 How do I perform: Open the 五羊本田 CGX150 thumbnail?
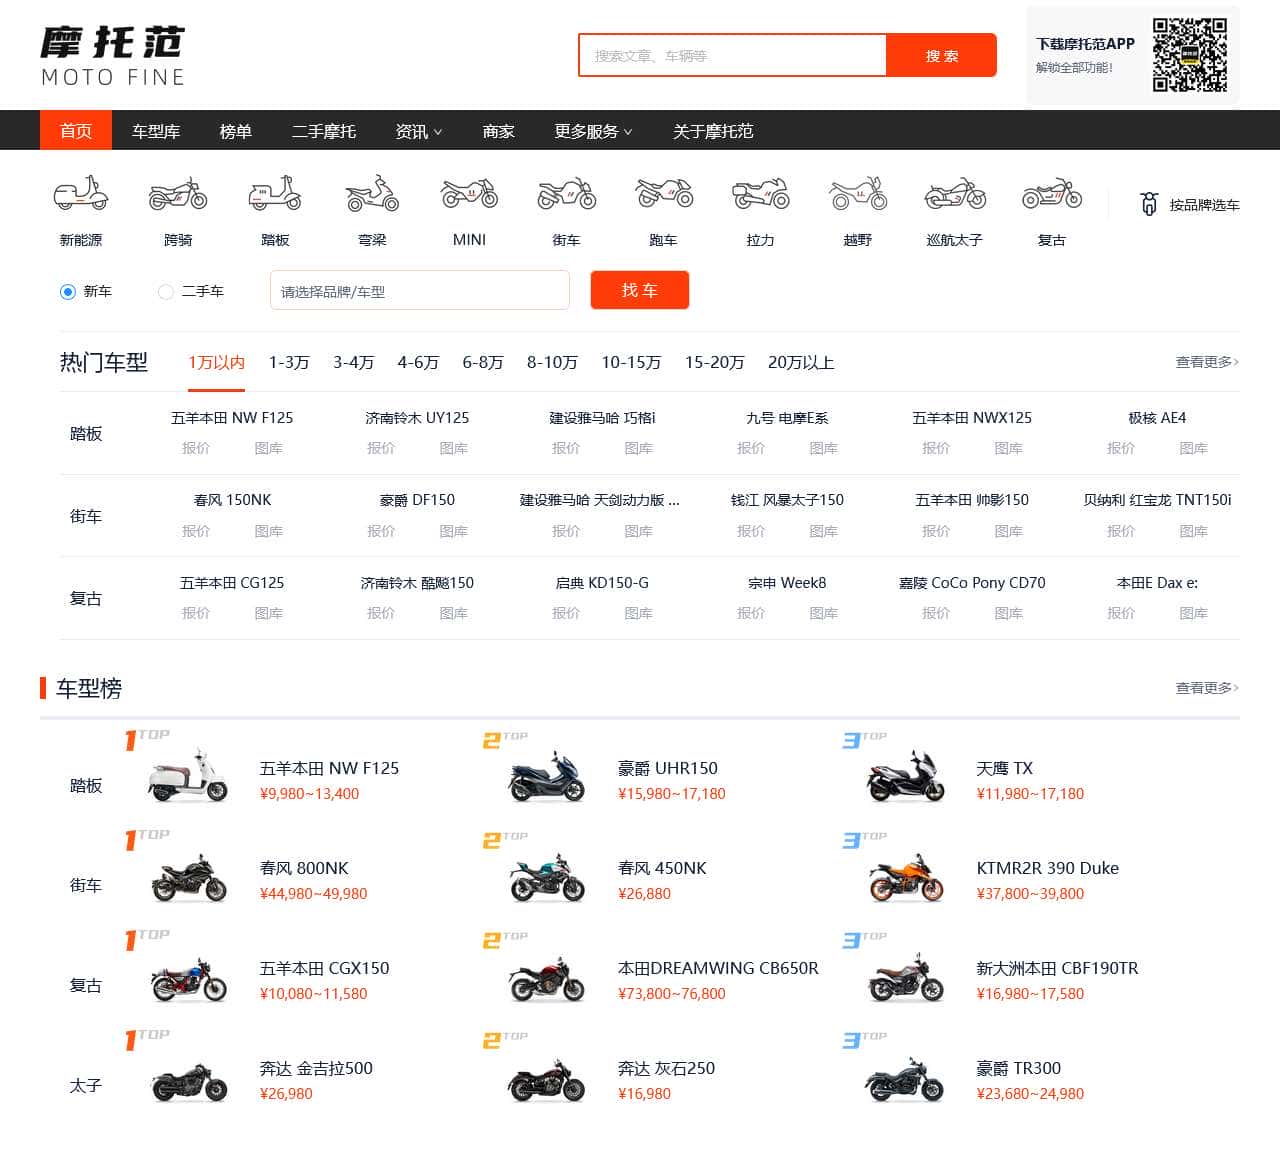(188, 979)
